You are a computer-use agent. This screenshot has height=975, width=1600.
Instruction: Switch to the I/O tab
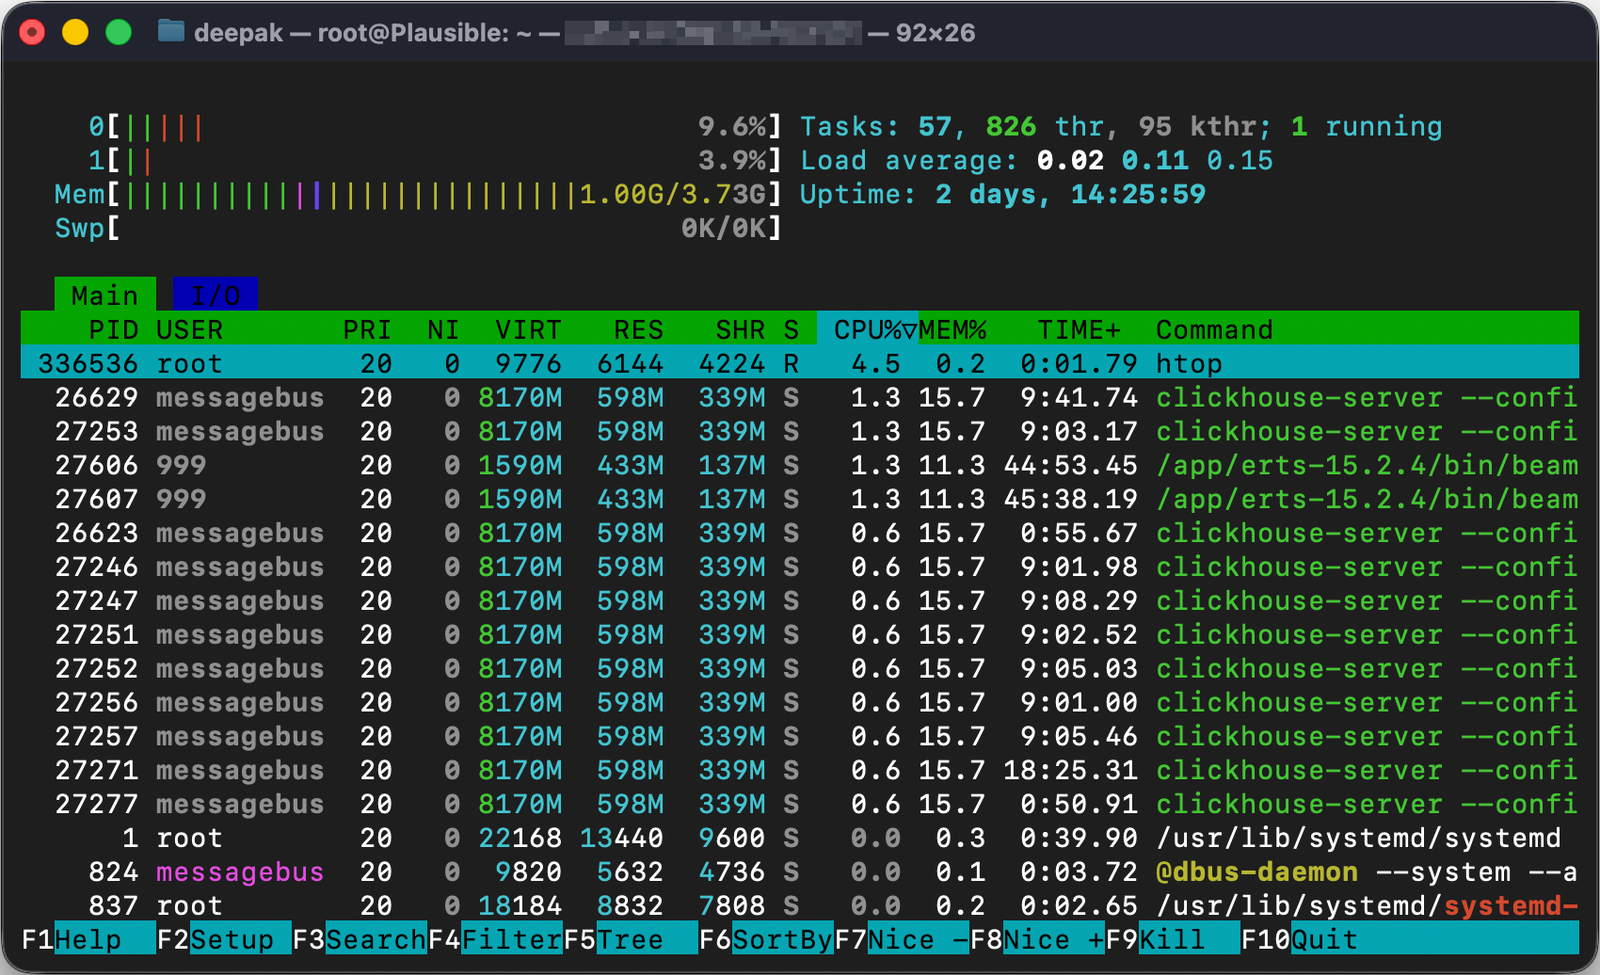tap(216, 294)
